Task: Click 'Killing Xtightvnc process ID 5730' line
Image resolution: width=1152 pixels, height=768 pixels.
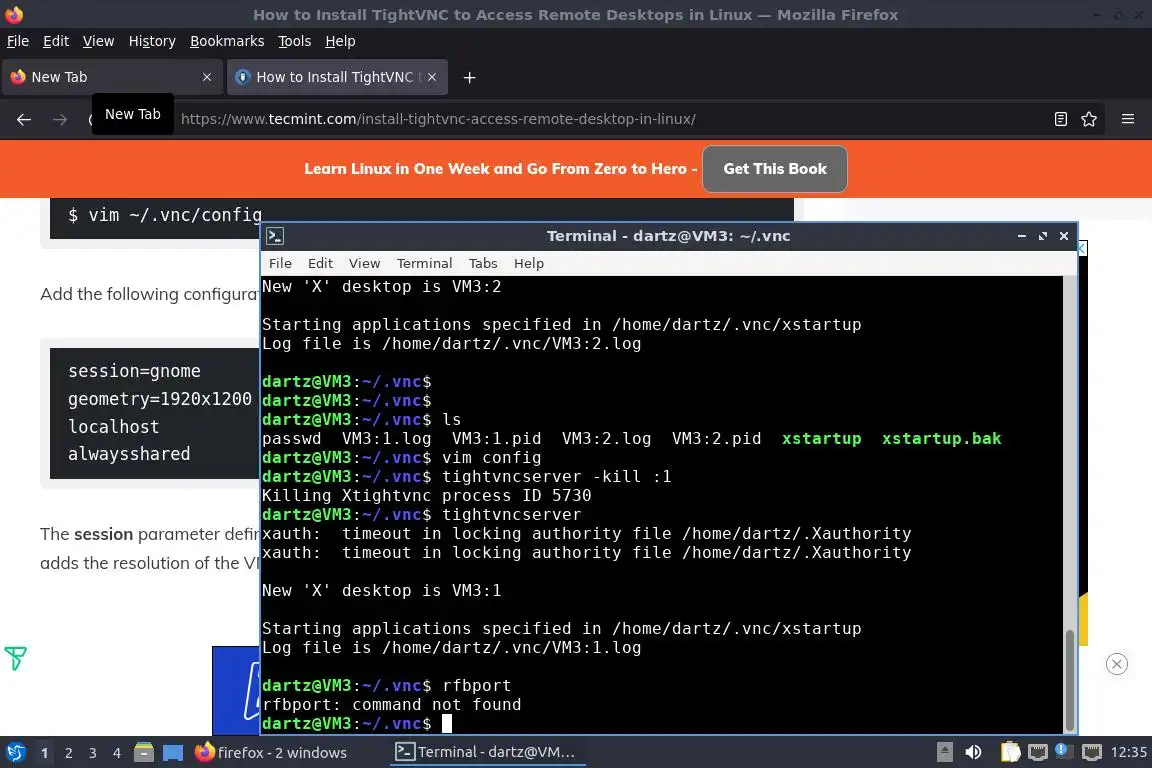Action: pyautogui.click(x=426, y=496)
